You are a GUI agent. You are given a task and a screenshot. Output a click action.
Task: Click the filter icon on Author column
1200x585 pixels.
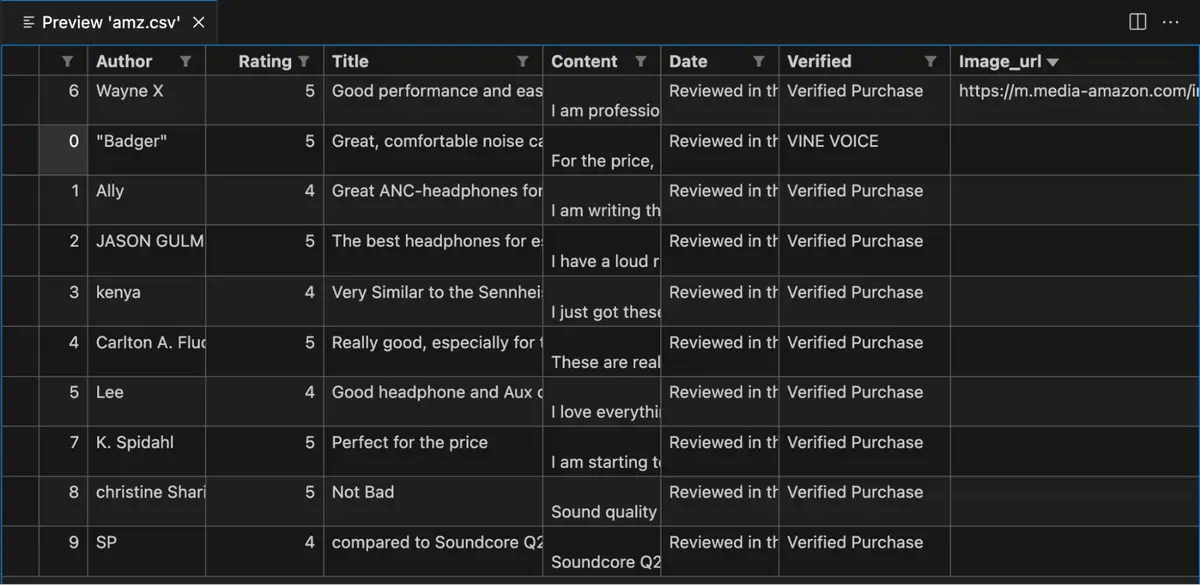[x=185, y=62]
